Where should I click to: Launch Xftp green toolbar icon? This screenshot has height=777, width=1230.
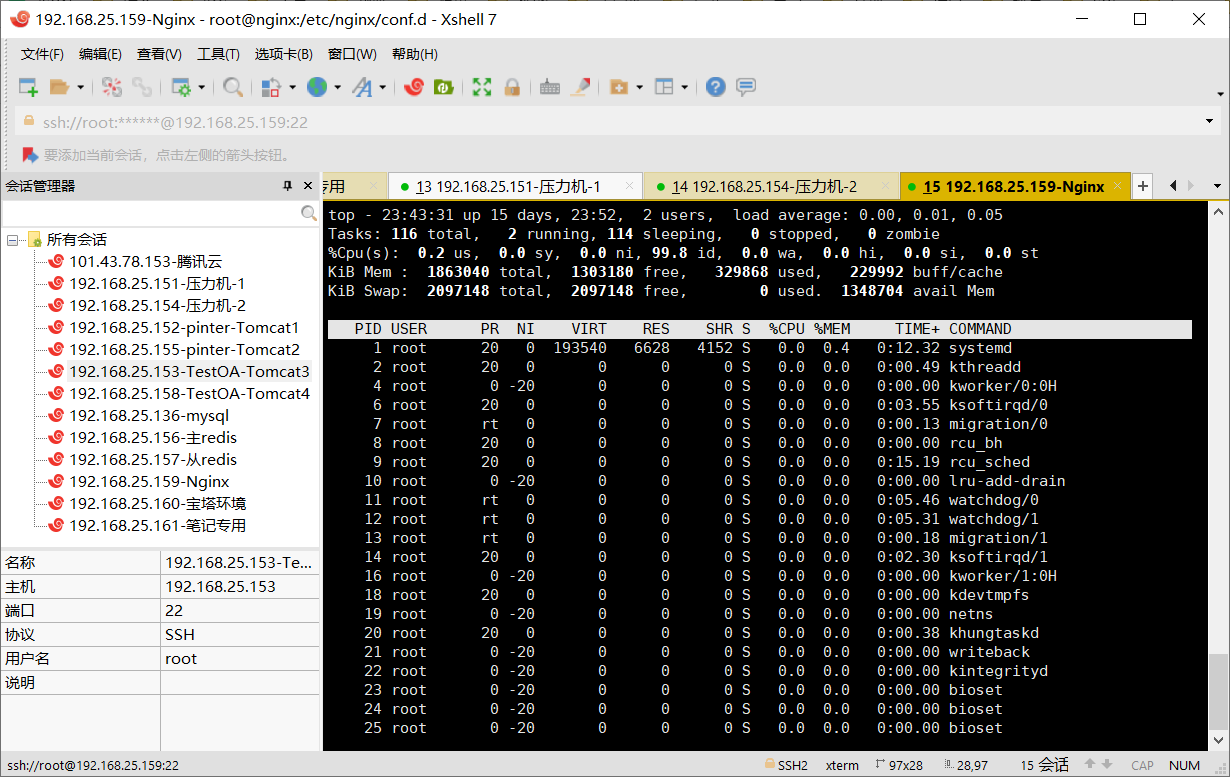443,87
